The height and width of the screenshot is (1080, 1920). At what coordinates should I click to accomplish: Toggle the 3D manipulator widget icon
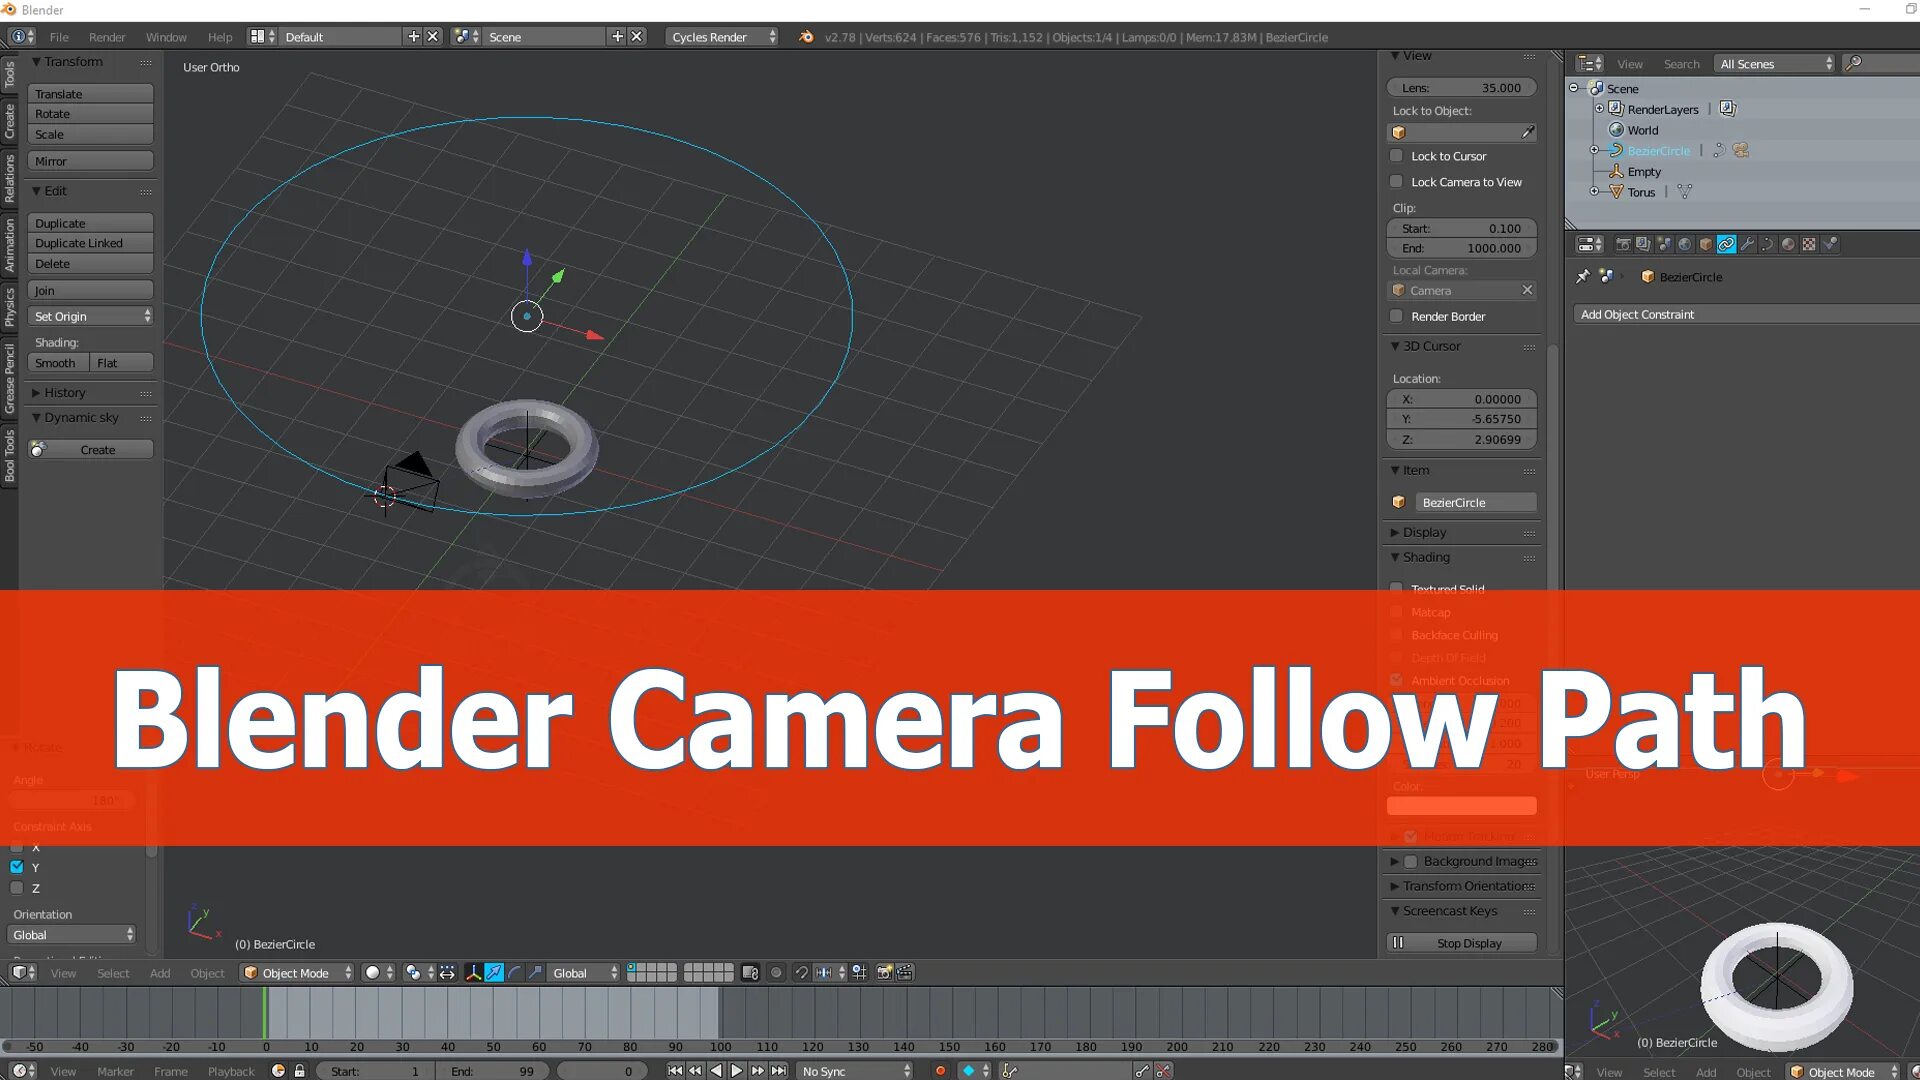coord(473,973)
